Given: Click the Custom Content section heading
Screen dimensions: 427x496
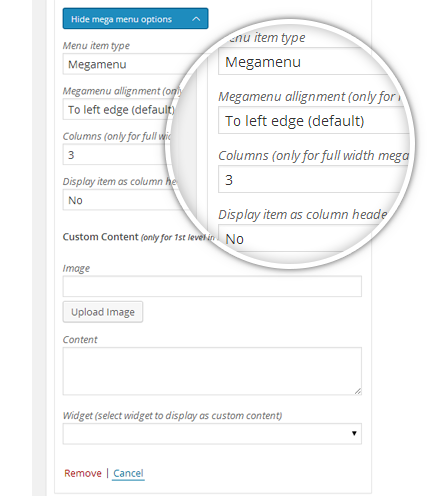Looking at the screenshot, I should coord(100,237).
